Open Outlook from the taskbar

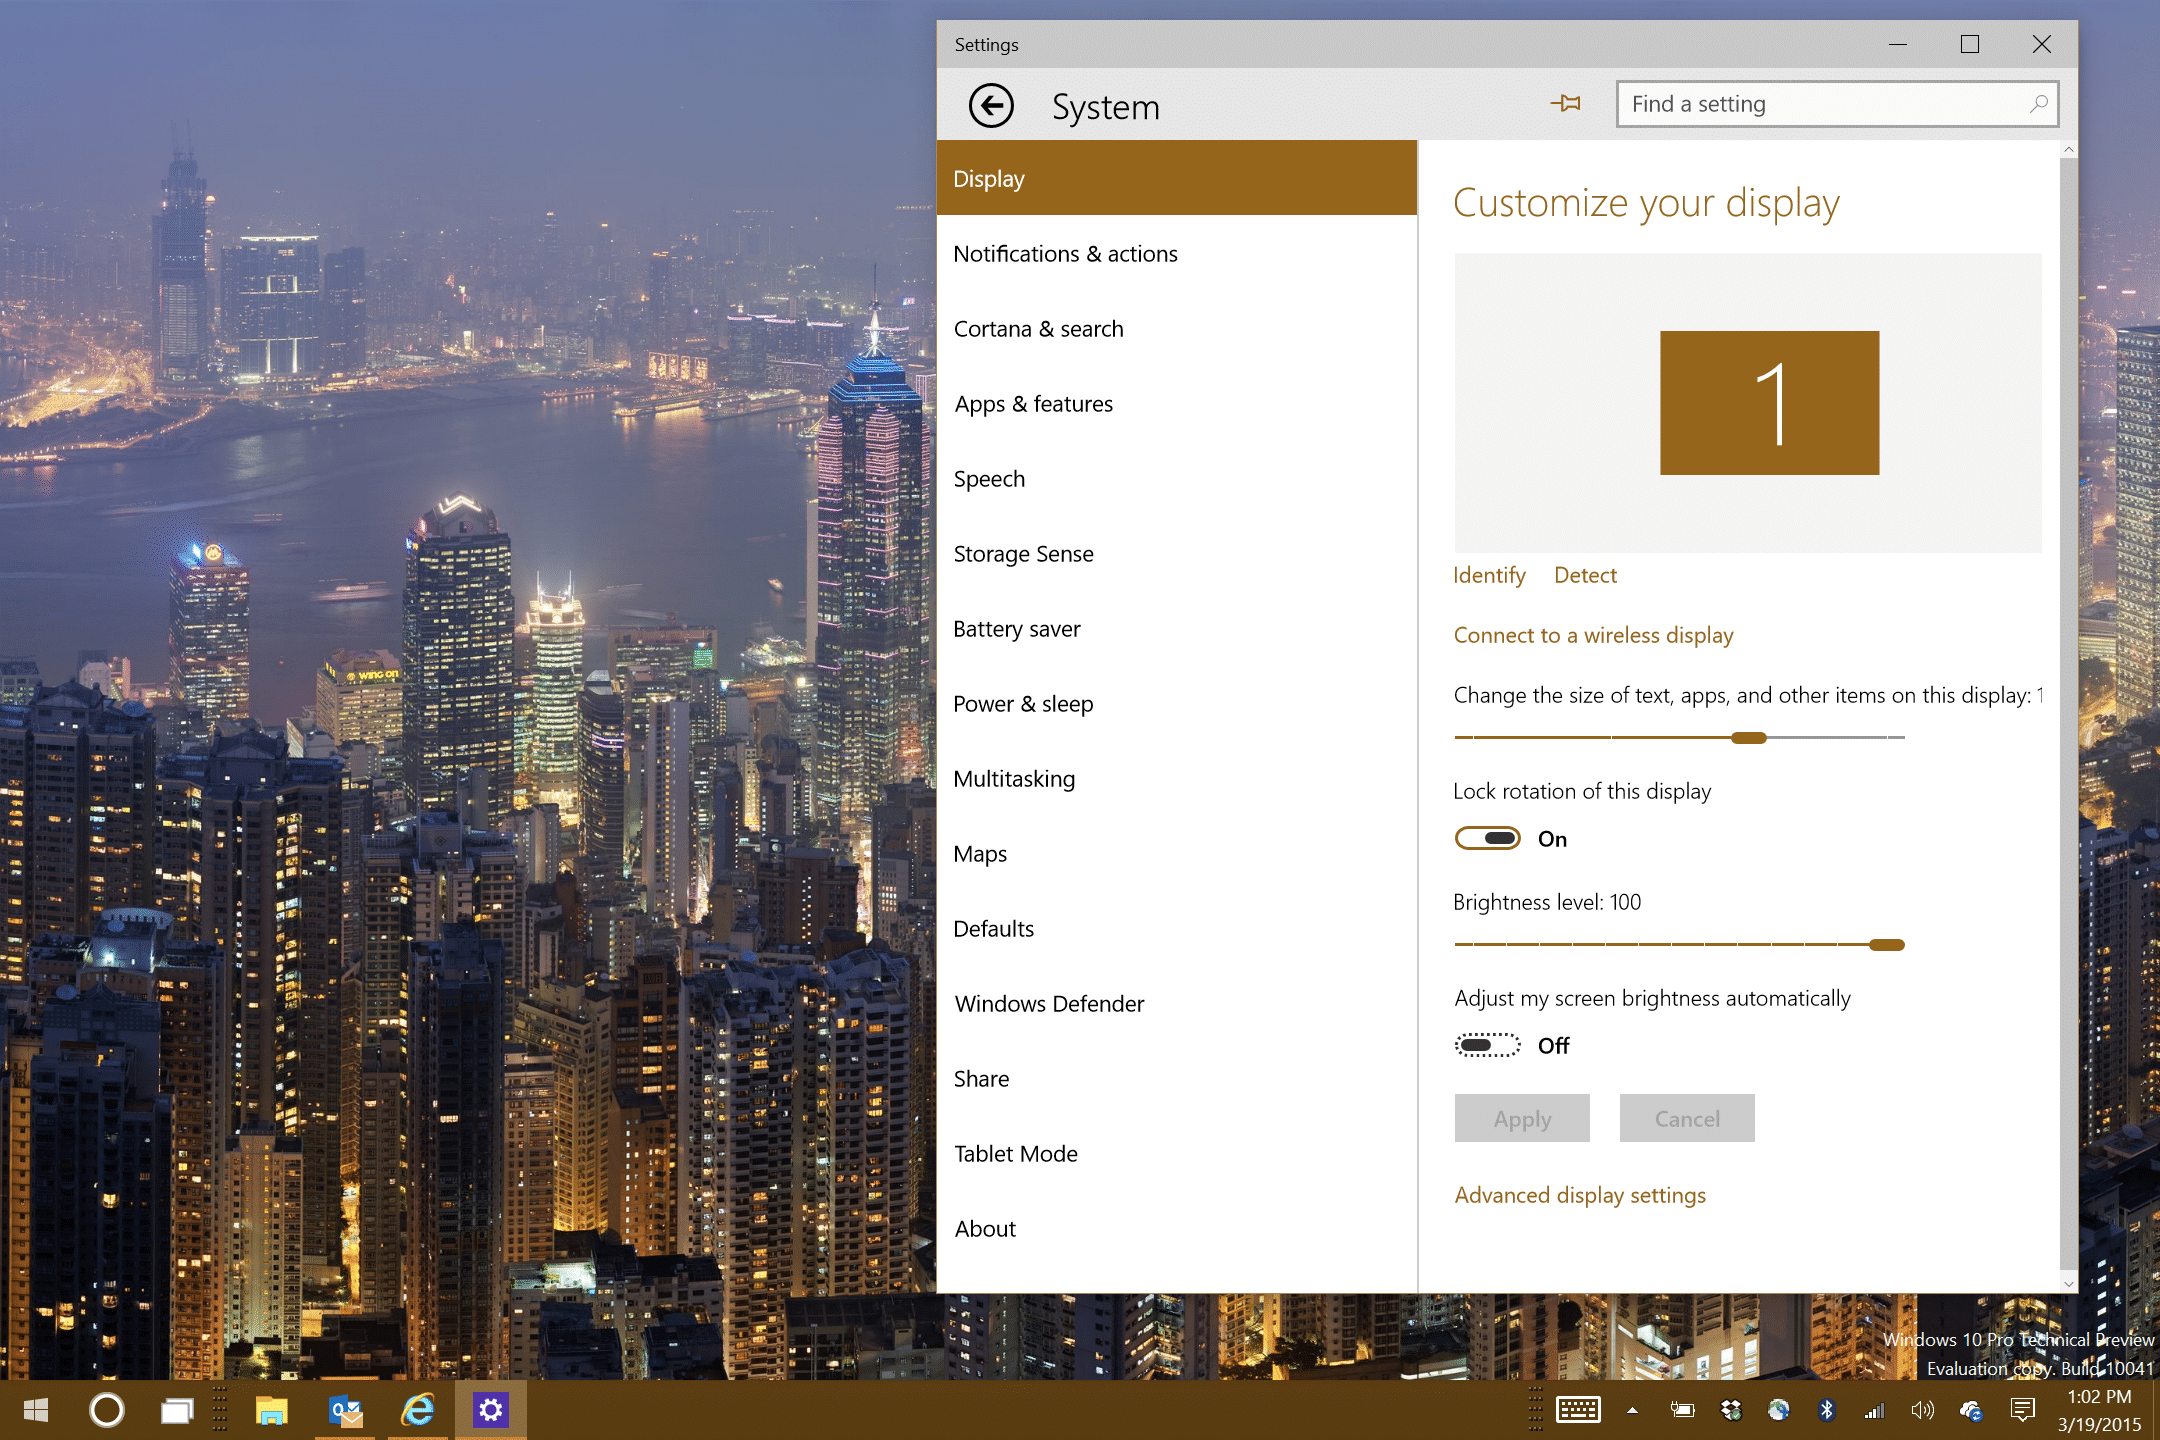(346, 1411)
